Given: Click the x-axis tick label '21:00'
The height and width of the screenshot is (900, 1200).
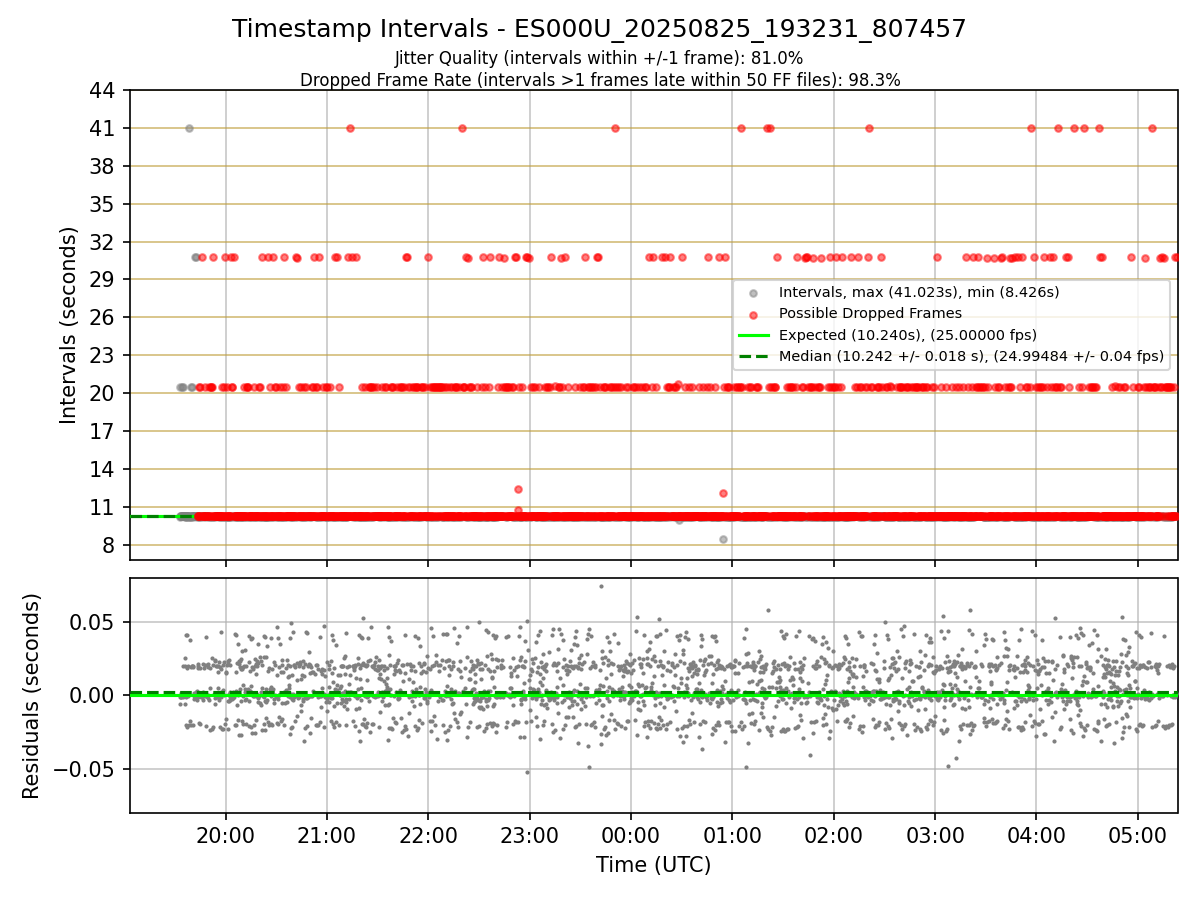Looking at the screenshot, I should tap(326, 835).
